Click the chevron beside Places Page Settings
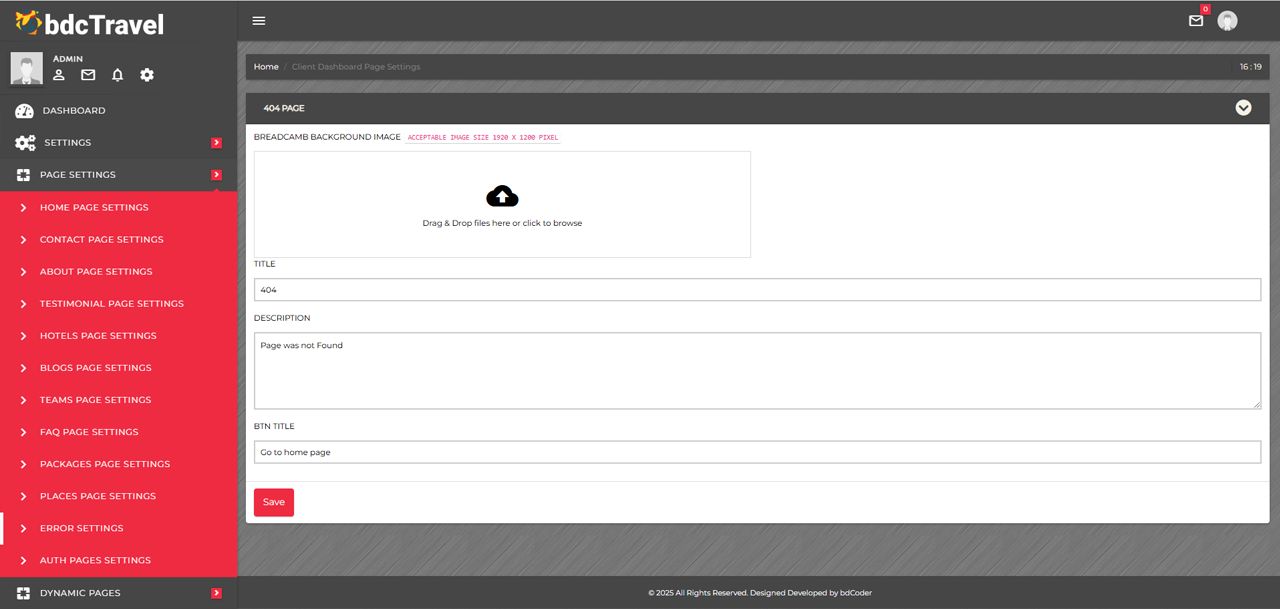 (23, 496)
